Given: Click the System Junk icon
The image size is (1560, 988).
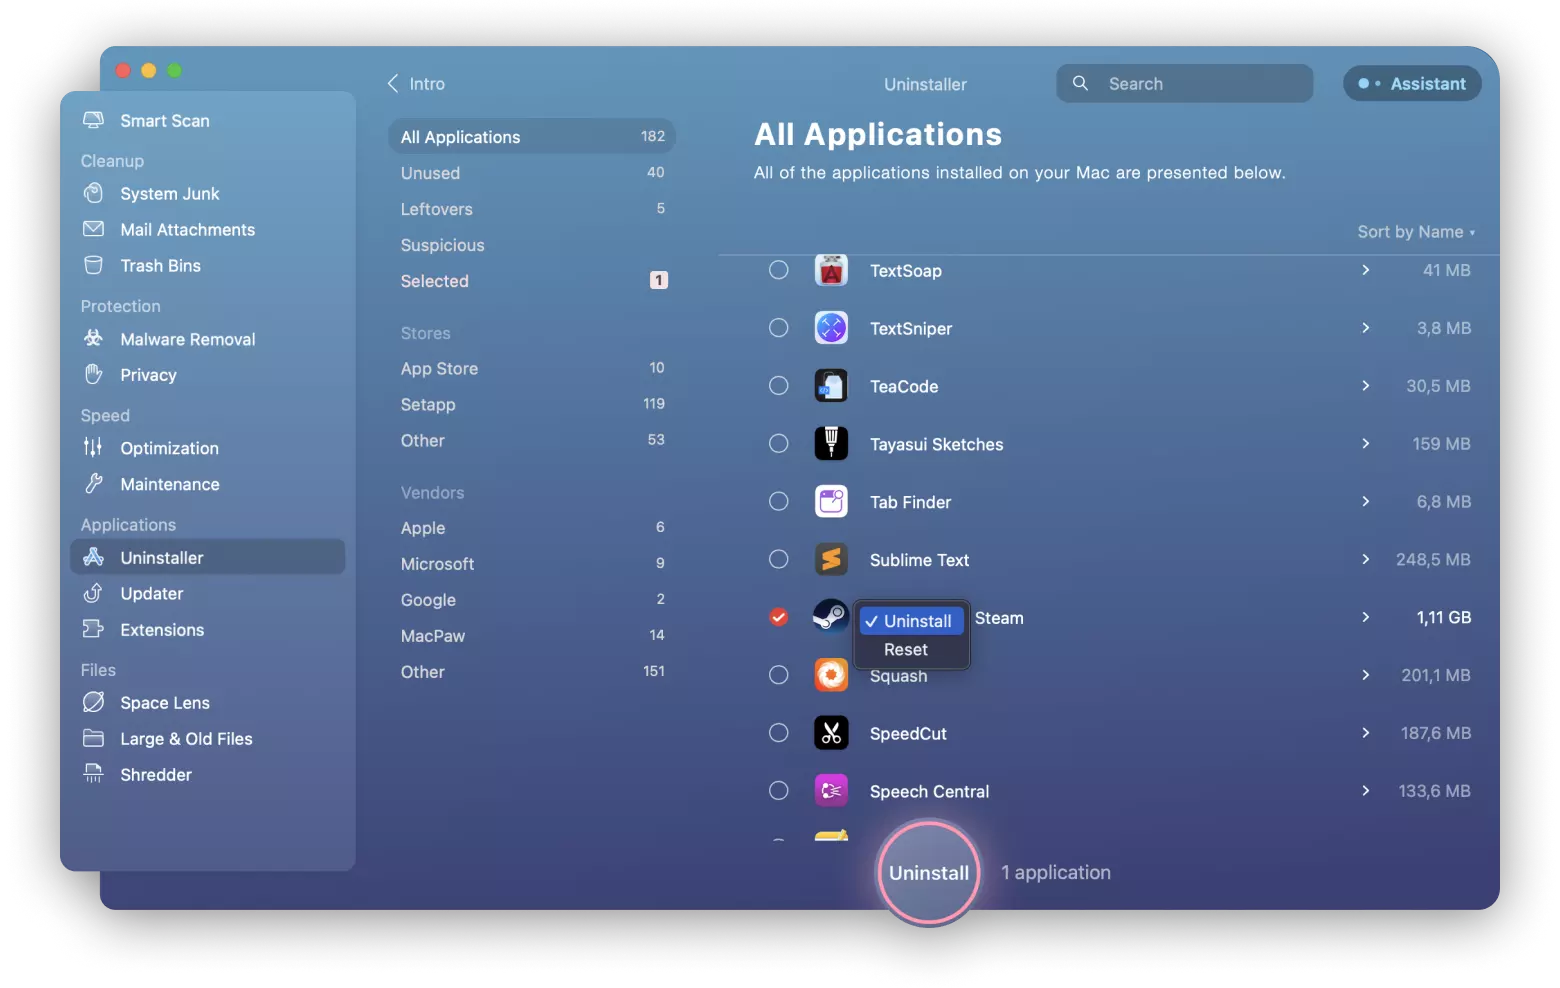Looking at the screenshot, I should [x=93, y=193].
